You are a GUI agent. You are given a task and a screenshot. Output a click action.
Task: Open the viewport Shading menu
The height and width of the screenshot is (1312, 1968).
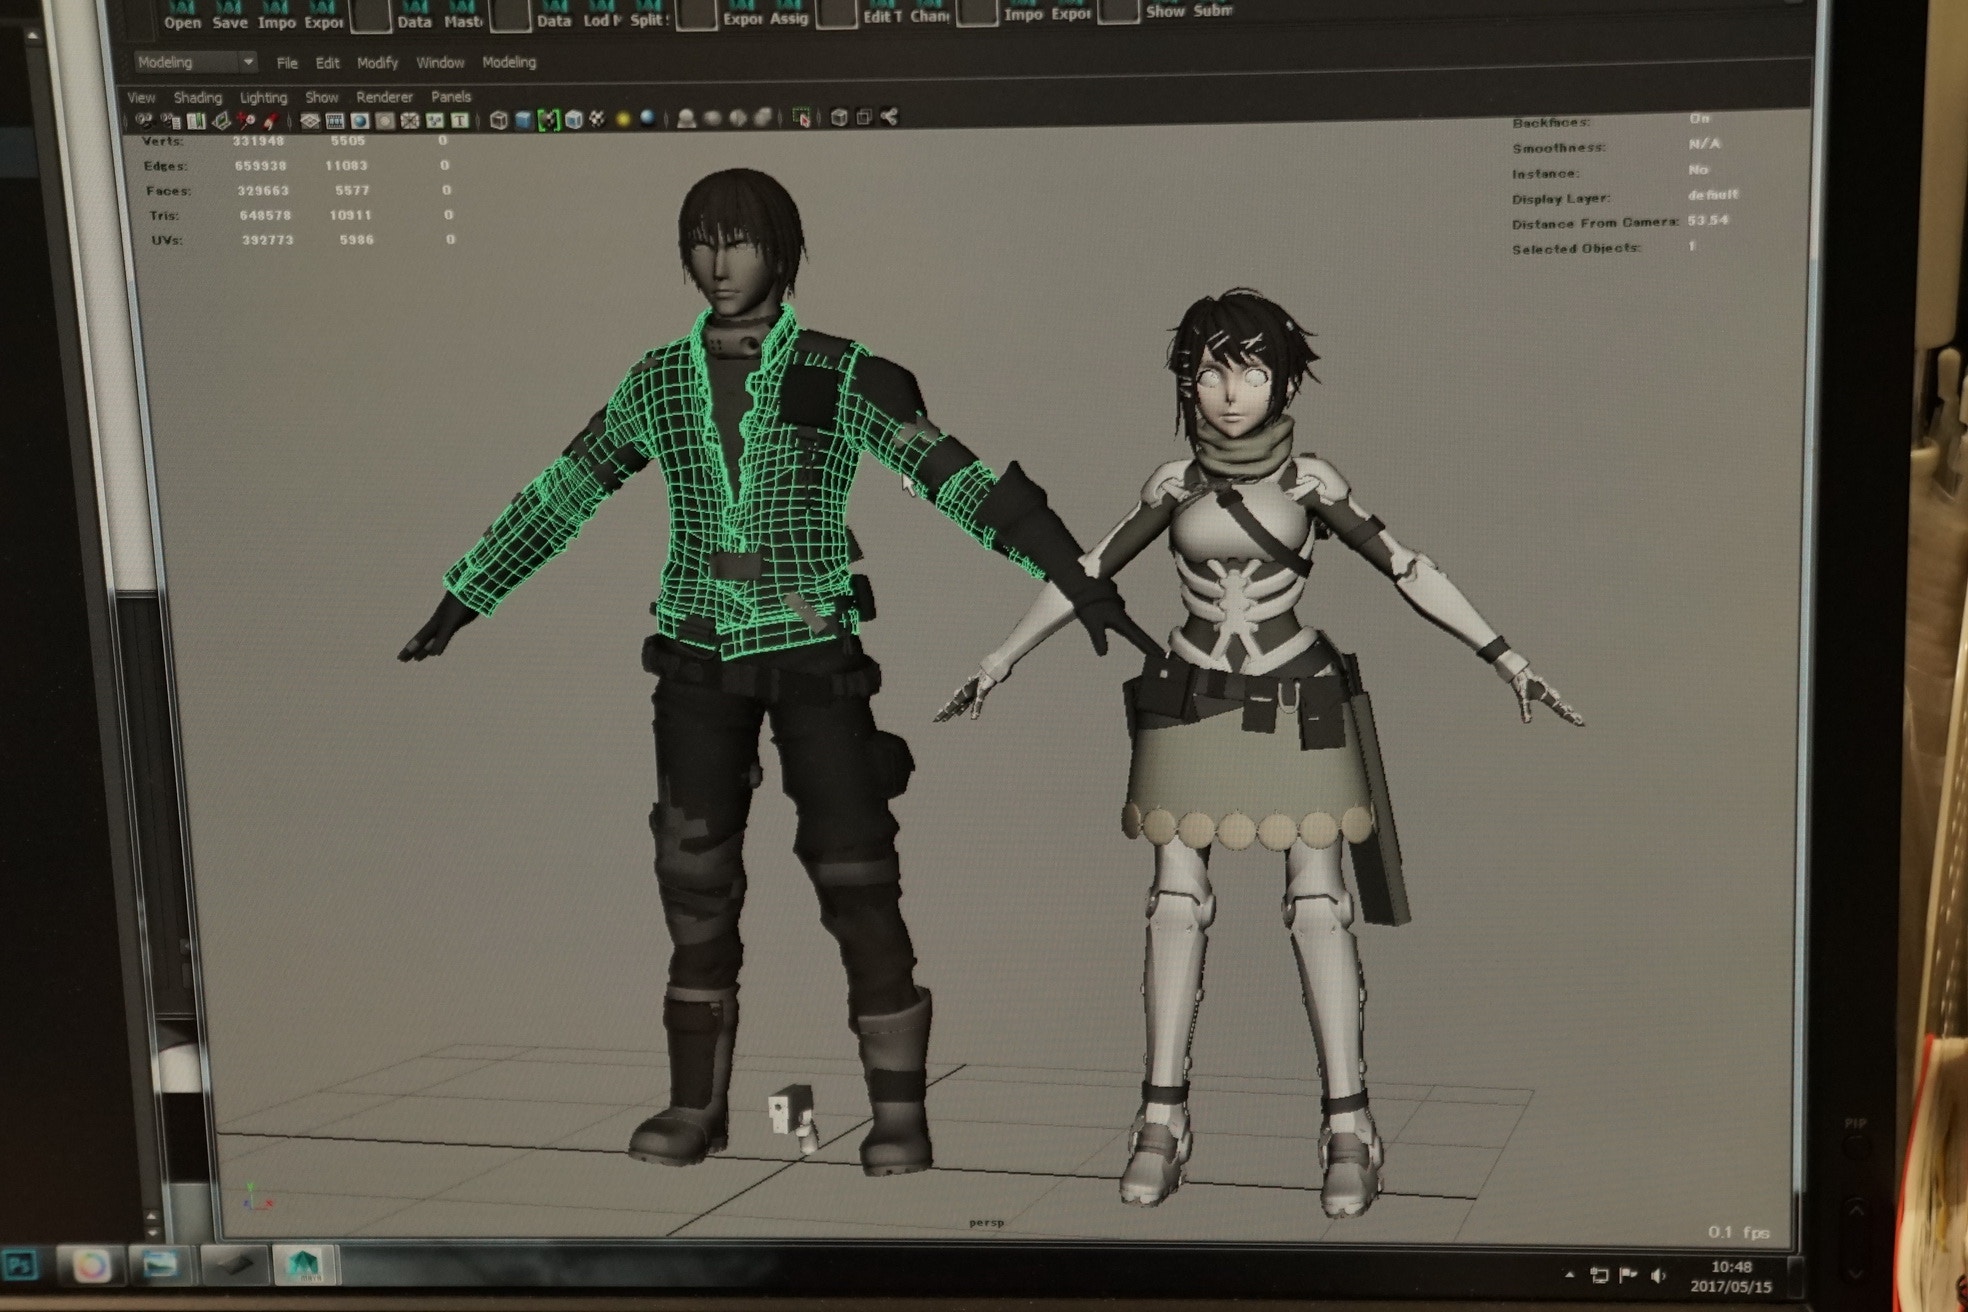tap(198, 98)
